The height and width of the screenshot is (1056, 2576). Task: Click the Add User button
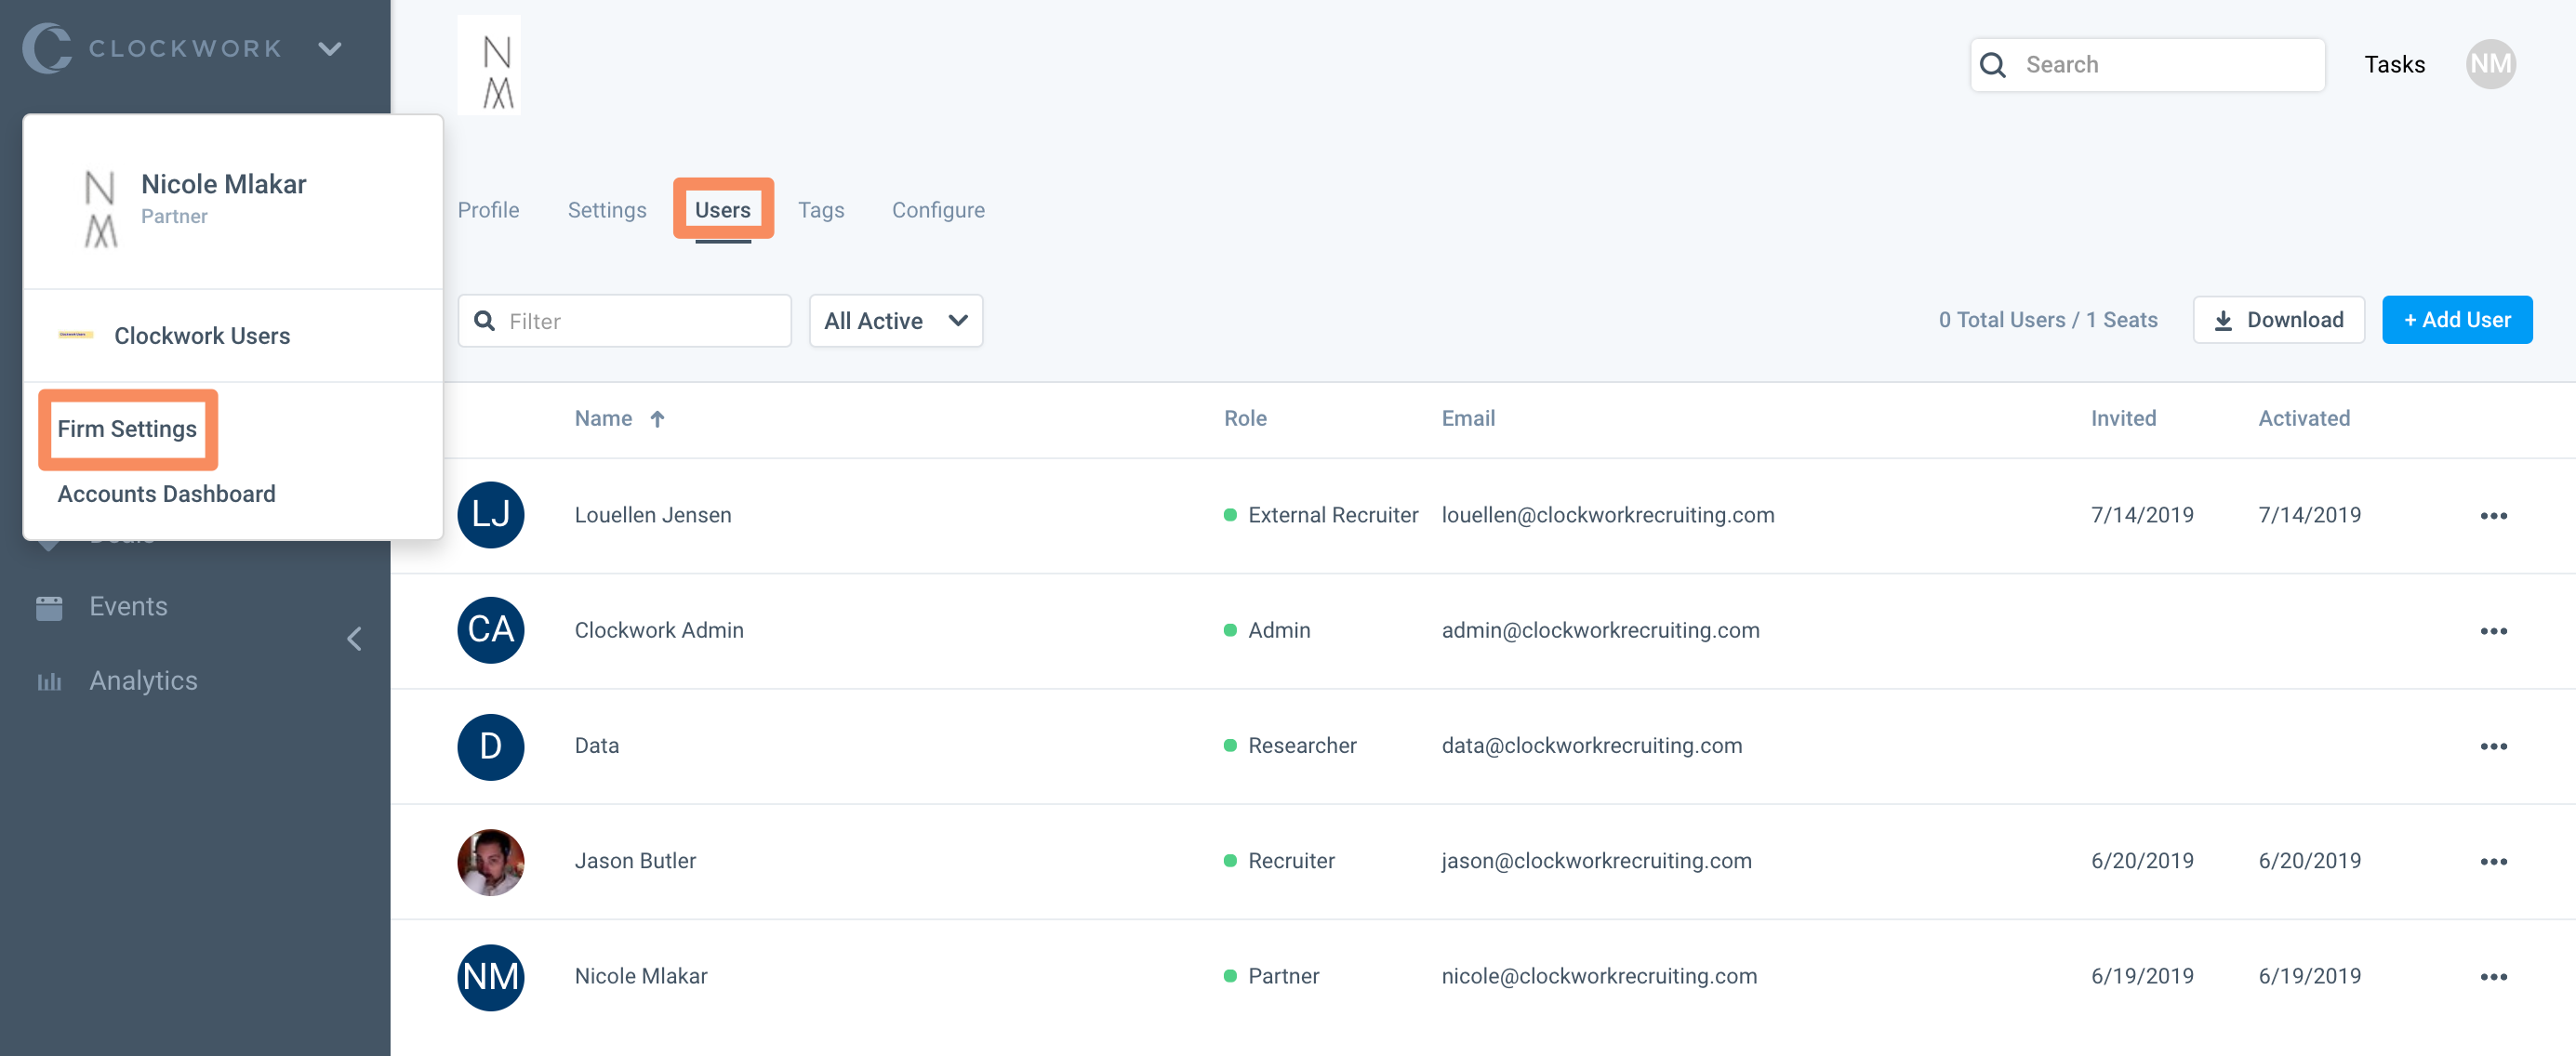pyautogui.click(x=2456, y=320)
